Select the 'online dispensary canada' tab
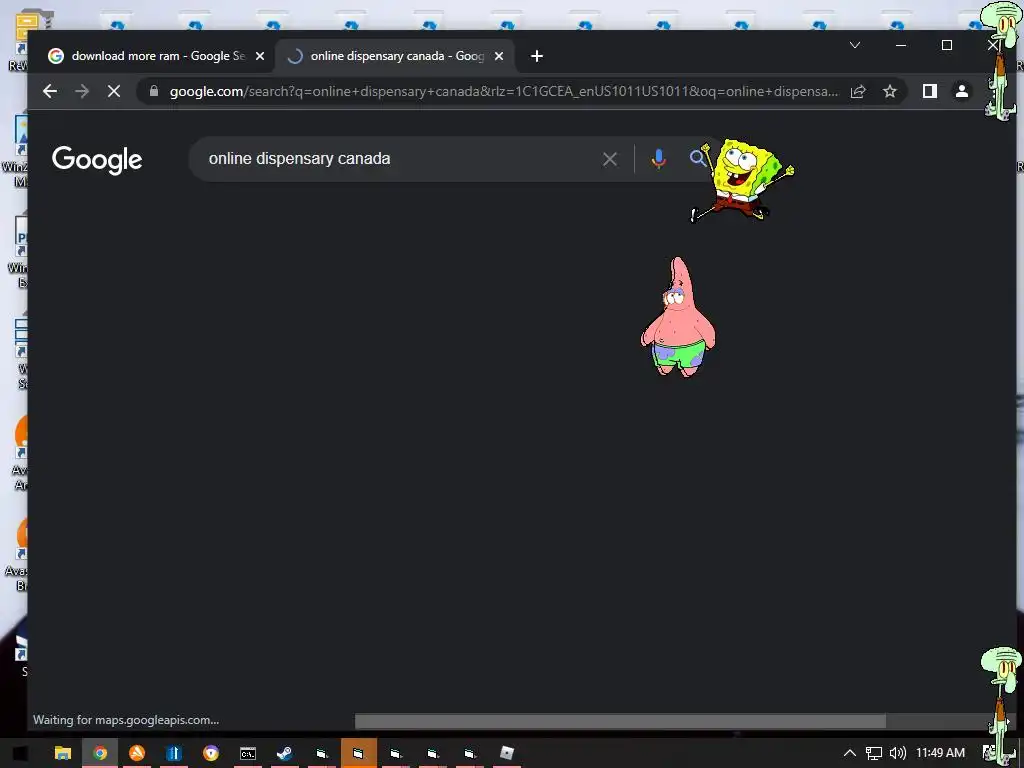The image size is (1024, 768). pos(396,56)
